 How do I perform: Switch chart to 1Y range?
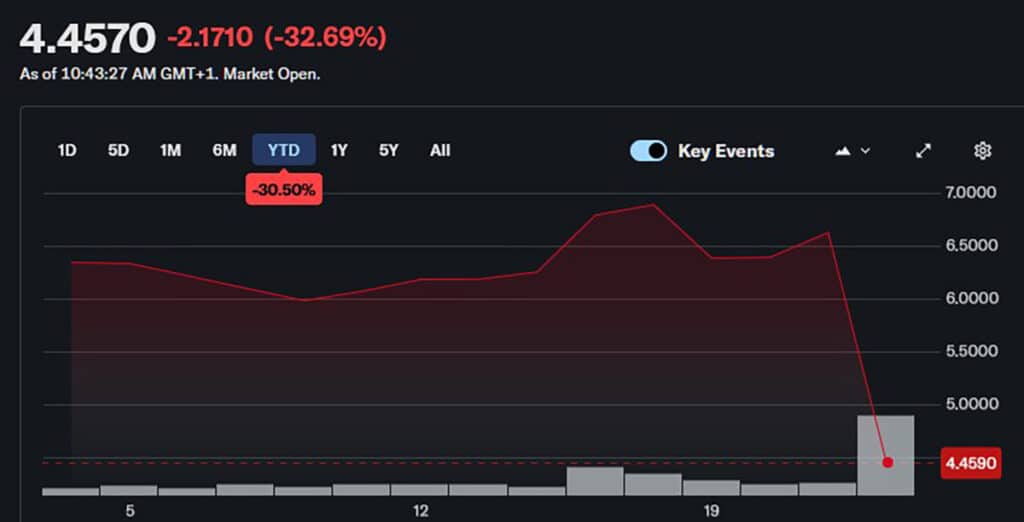pos(339,150)
